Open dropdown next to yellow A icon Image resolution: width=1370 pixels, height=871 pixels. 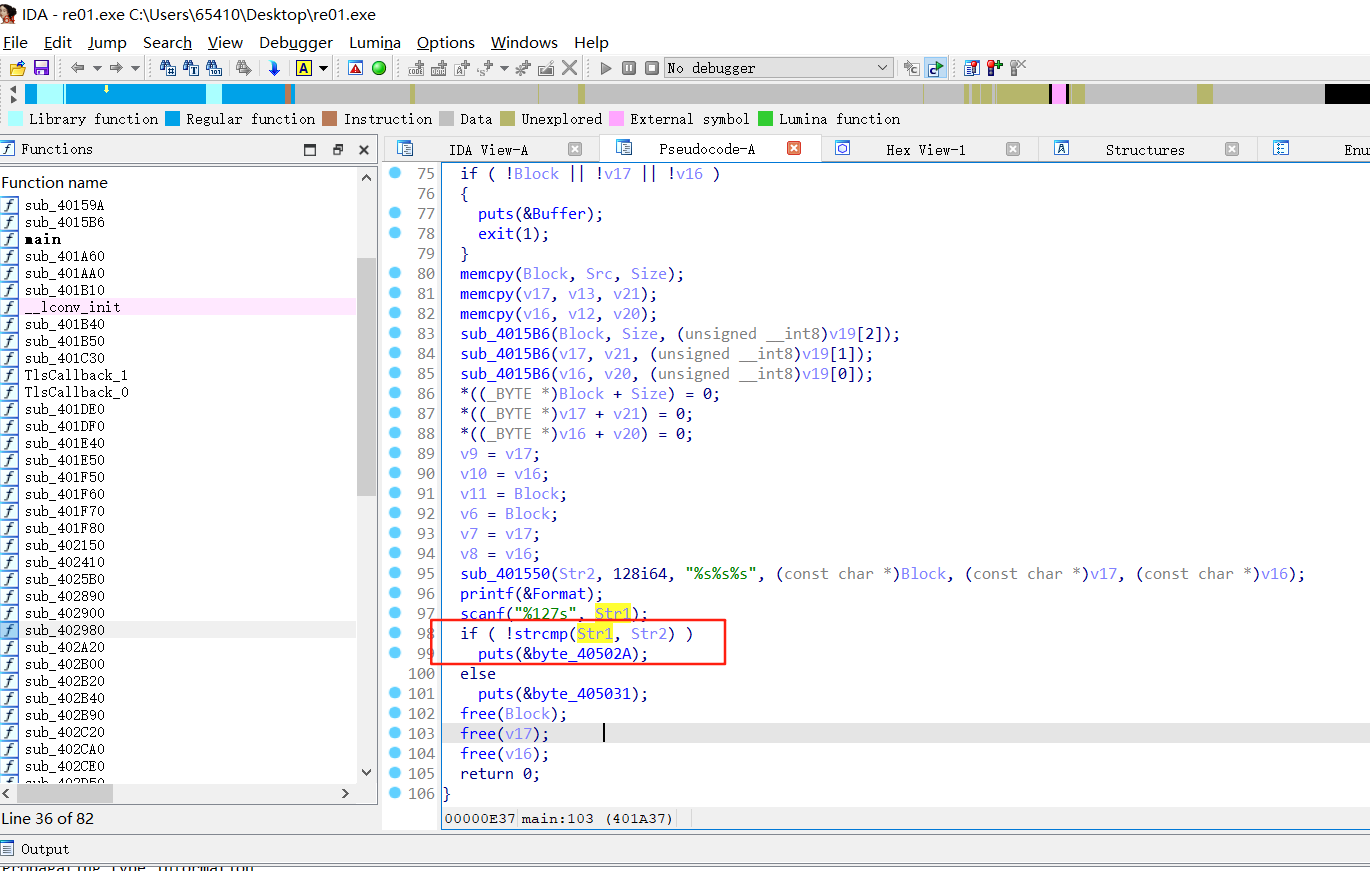[324, 68]
